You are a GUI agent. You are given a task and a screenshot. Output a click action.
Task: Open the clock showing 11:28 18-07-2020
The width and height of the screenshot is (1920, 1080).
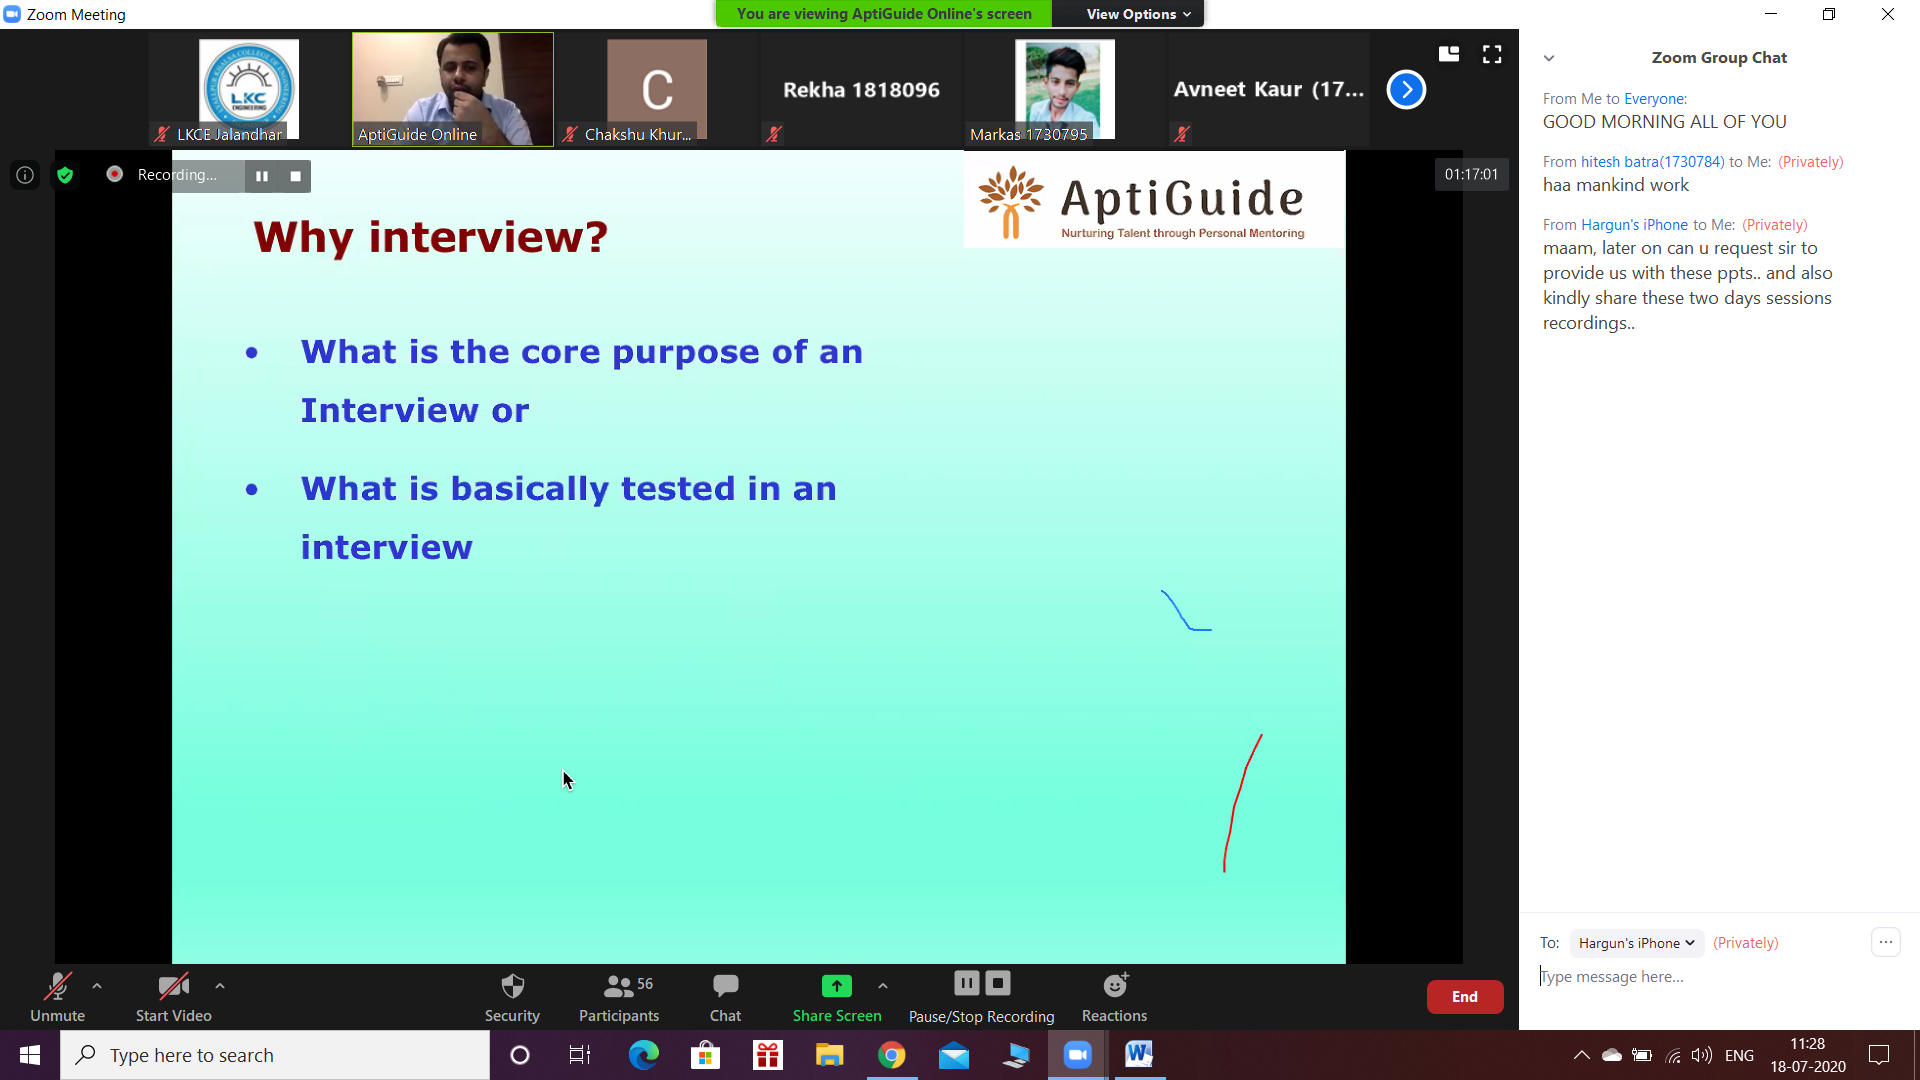coord(1808,1055)
